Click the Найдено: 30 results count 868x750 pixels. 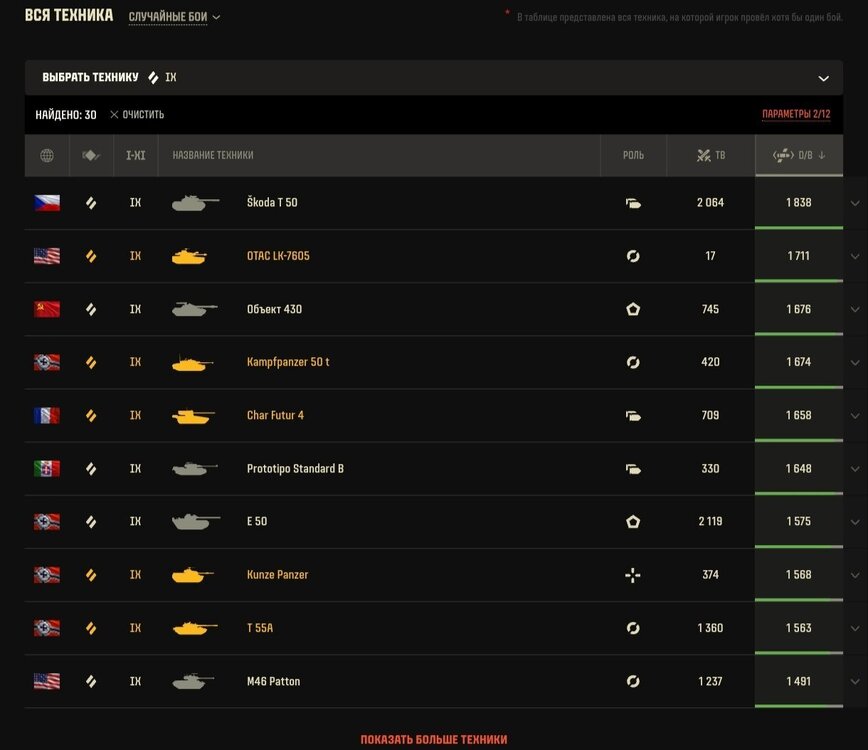(66, 115)
